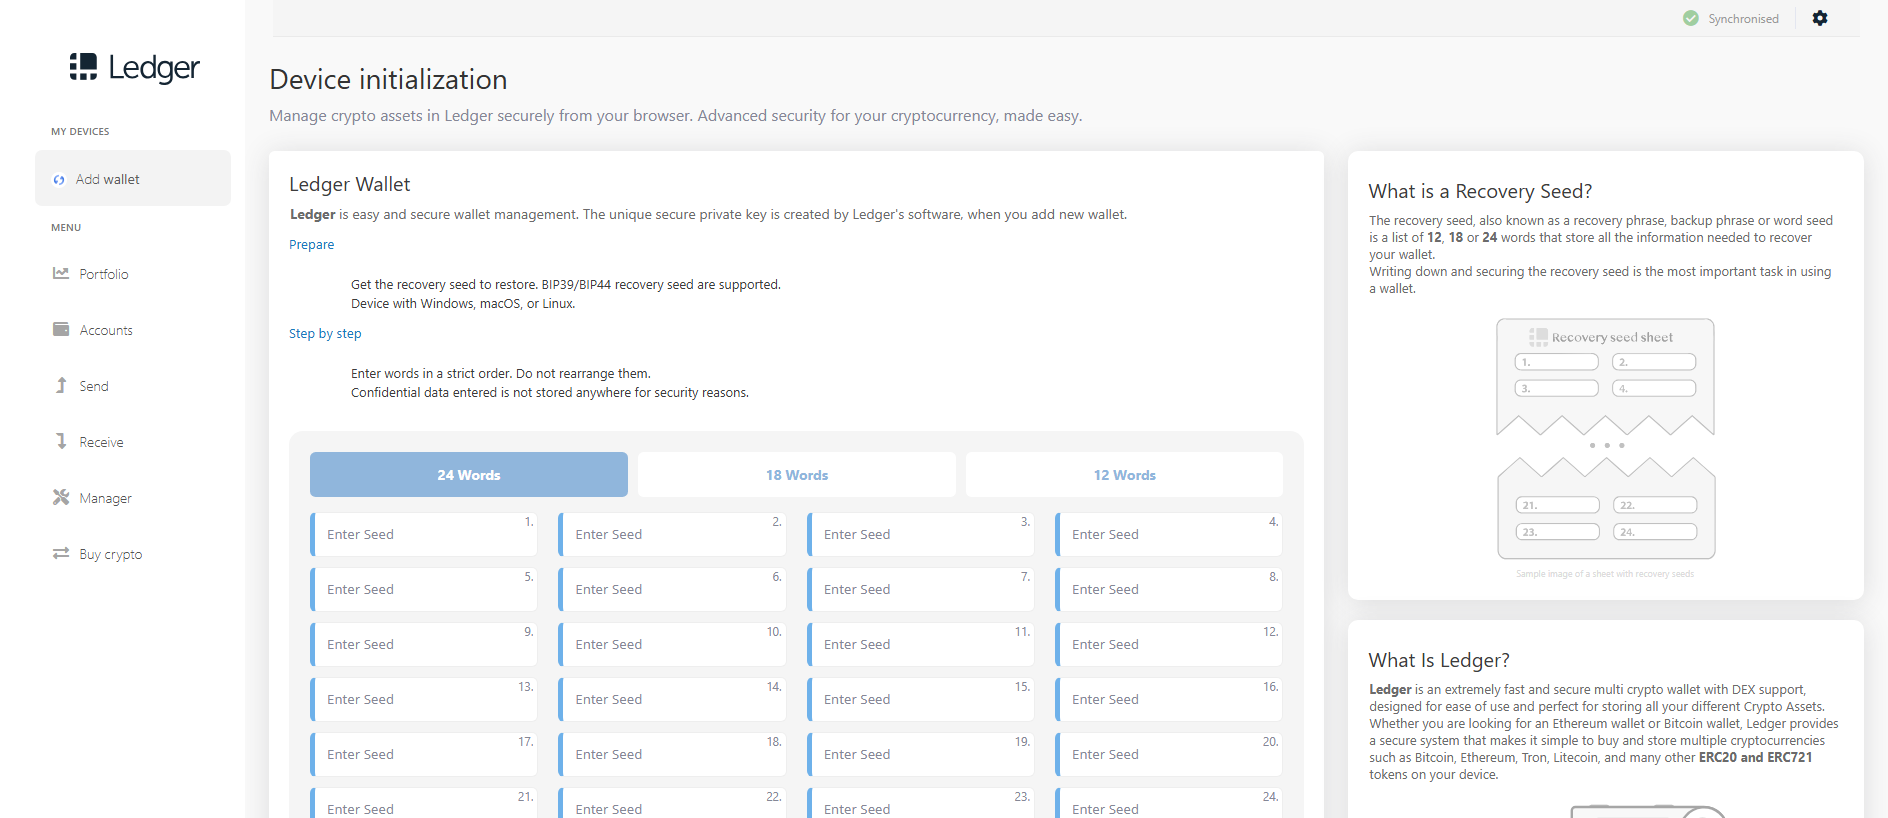Click seed word field number 8

(x=1169, y=589)
